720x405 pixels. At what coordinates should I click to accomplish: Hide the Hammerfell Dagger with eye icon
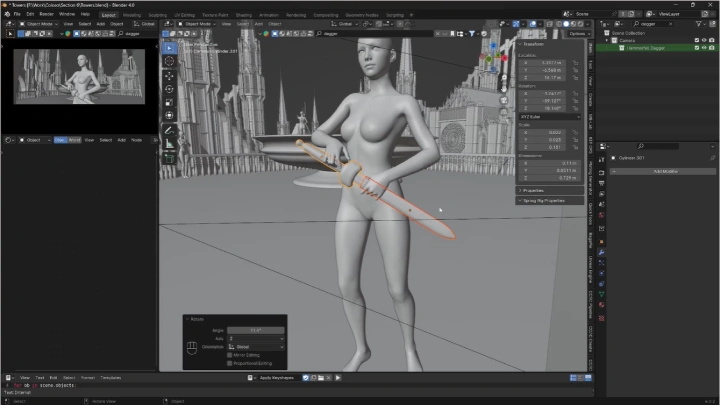point(704,48)
